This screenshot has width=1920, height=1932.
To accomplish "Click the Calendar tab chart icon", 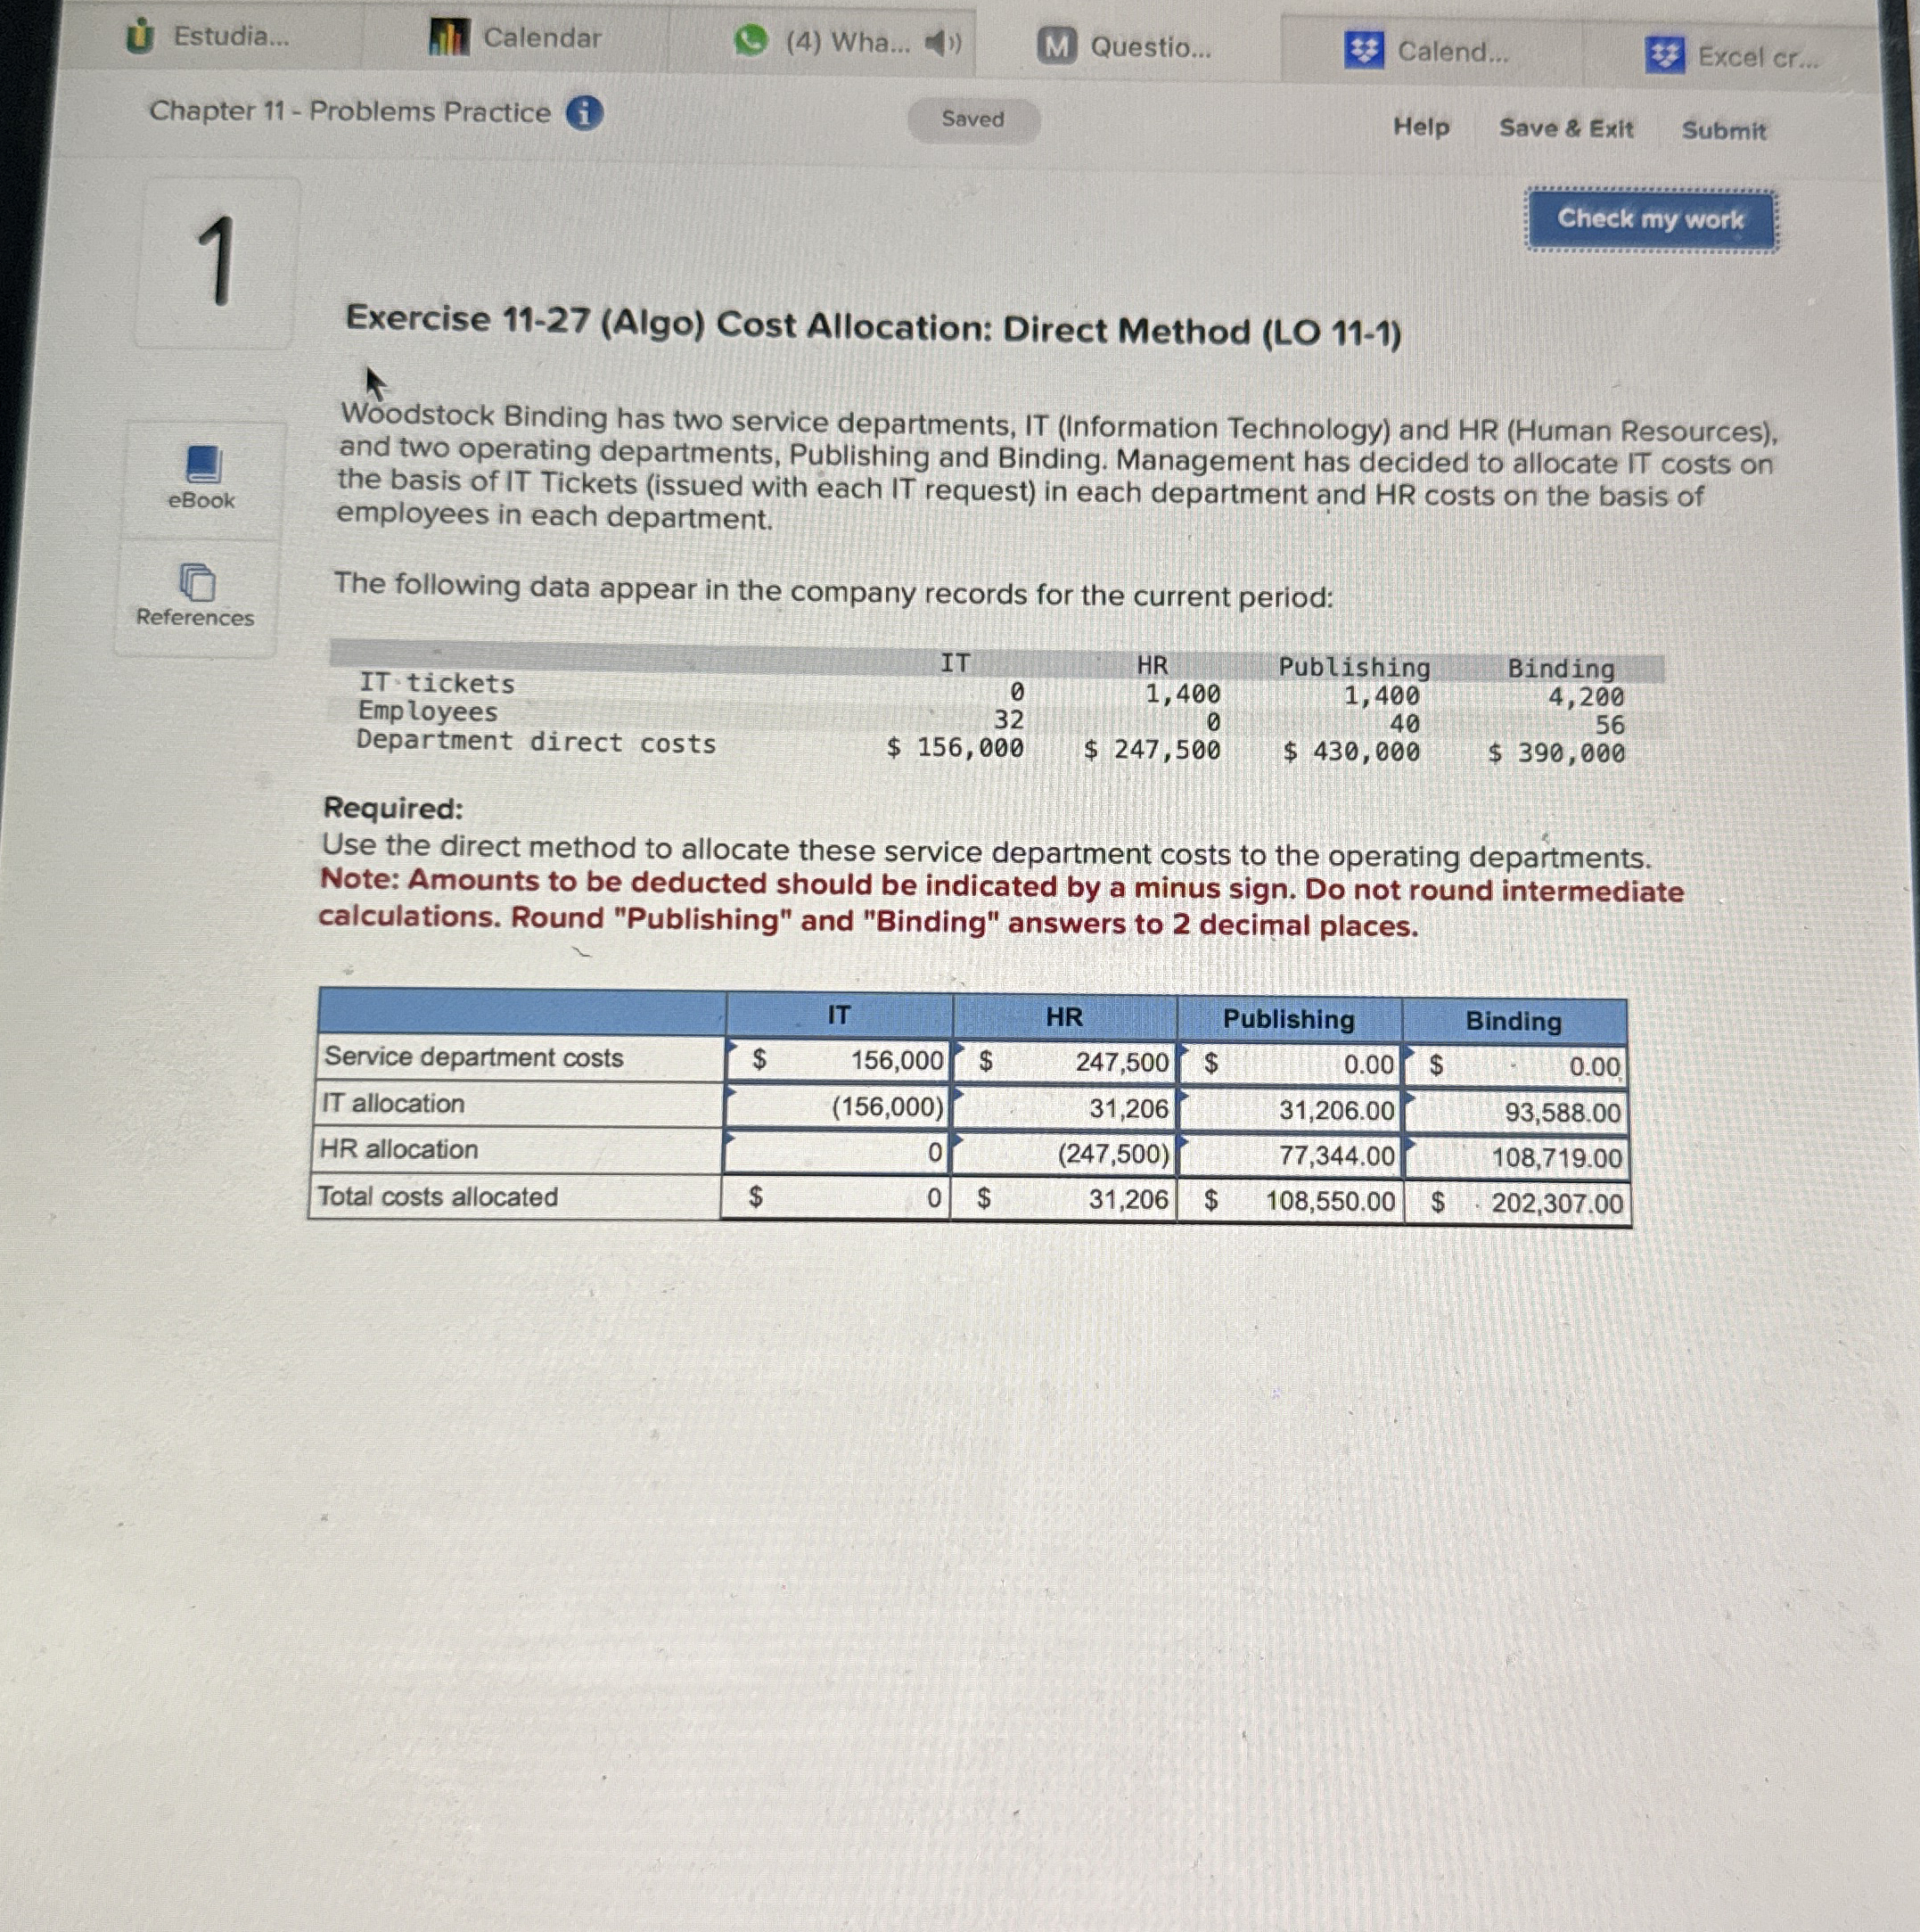I will 449,38.
